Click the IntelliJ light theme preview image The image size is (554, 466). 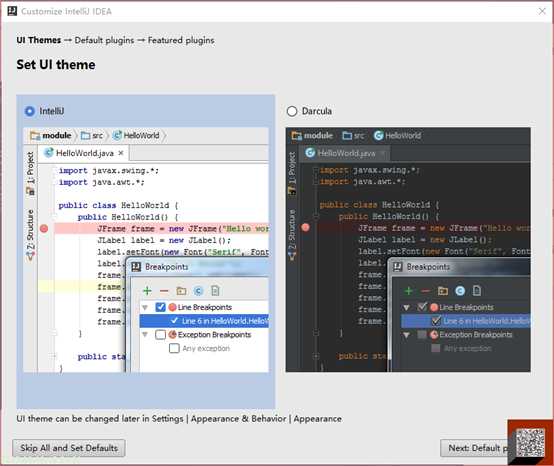[146, 250]
